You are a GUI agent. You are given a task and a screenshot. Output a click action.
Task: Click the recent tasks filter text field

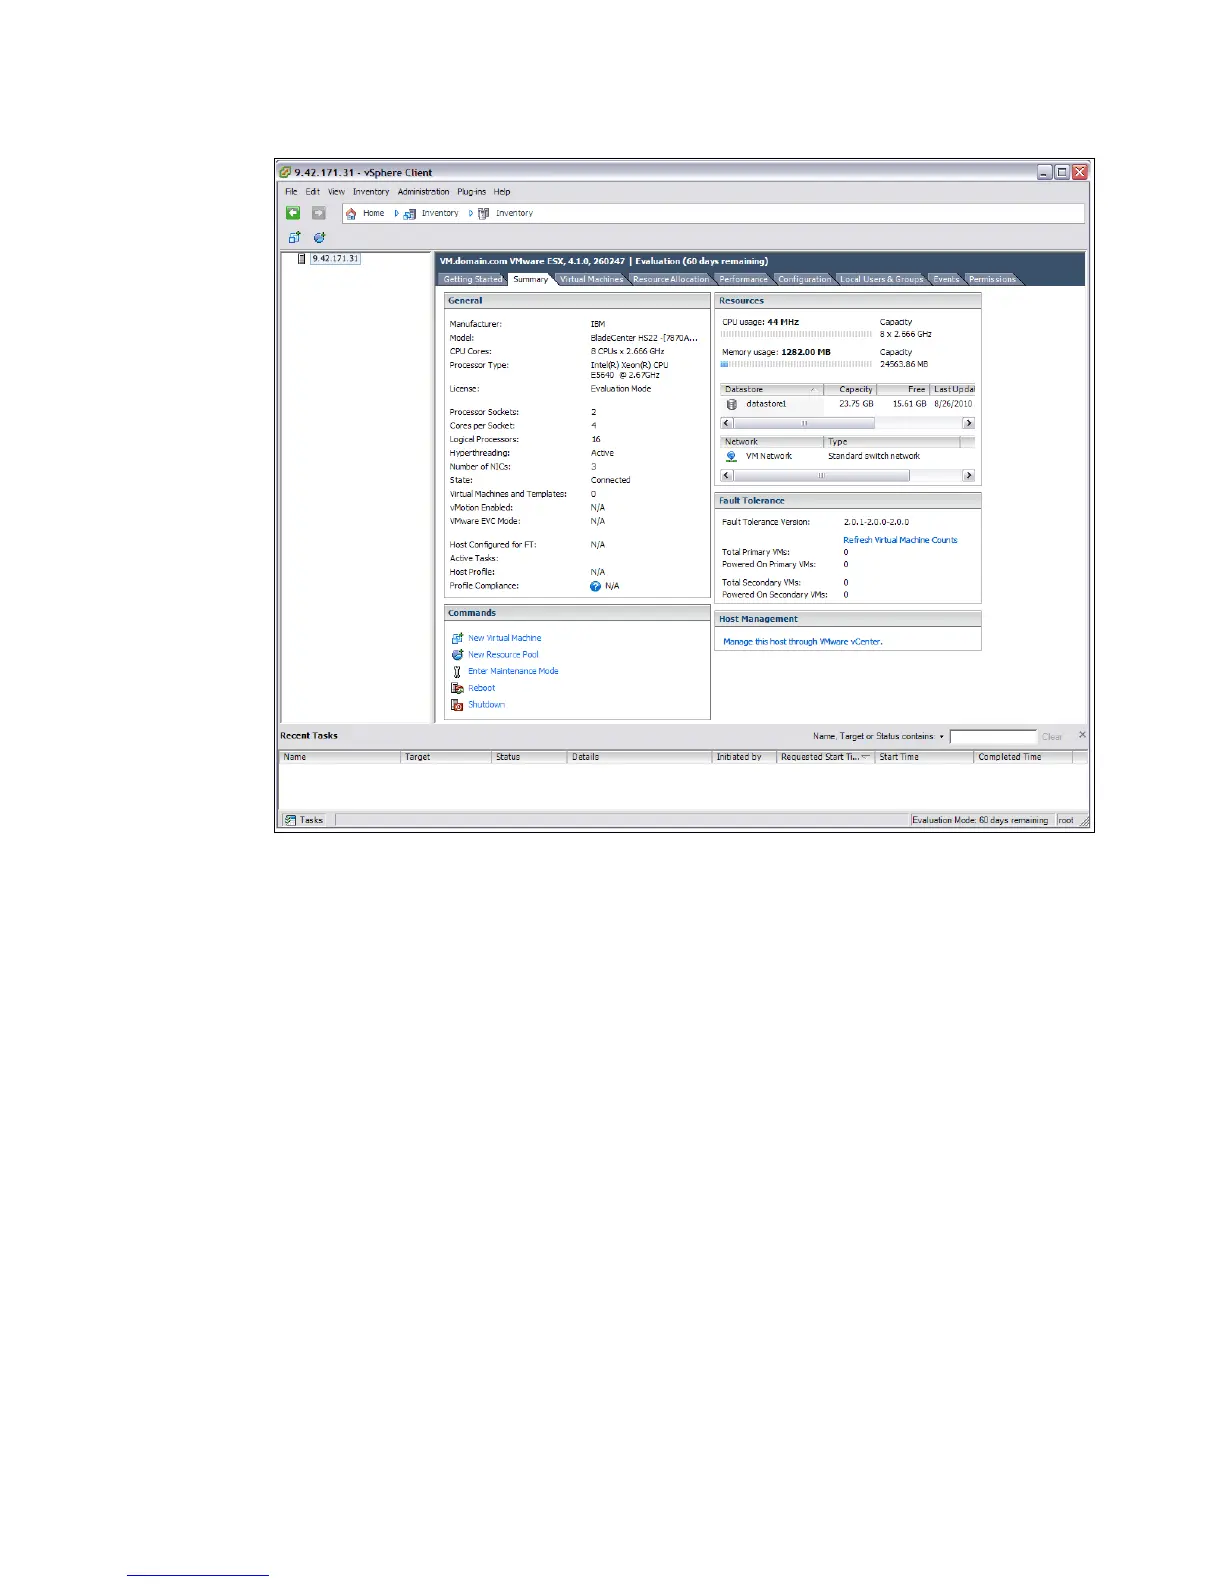click(x=993, y=737)
